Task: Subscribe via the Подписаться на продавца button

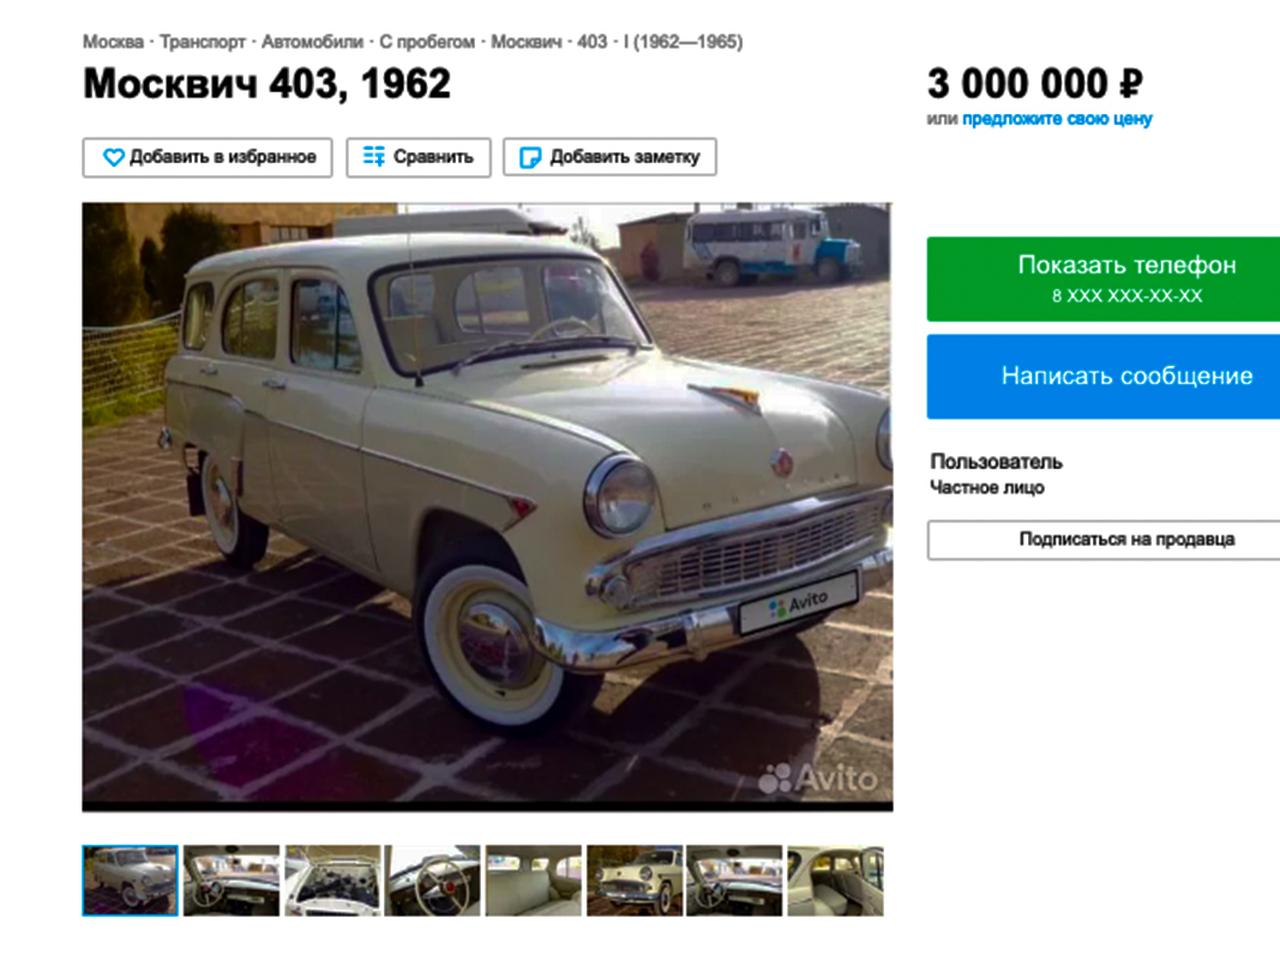Action: click(1104, 539)
